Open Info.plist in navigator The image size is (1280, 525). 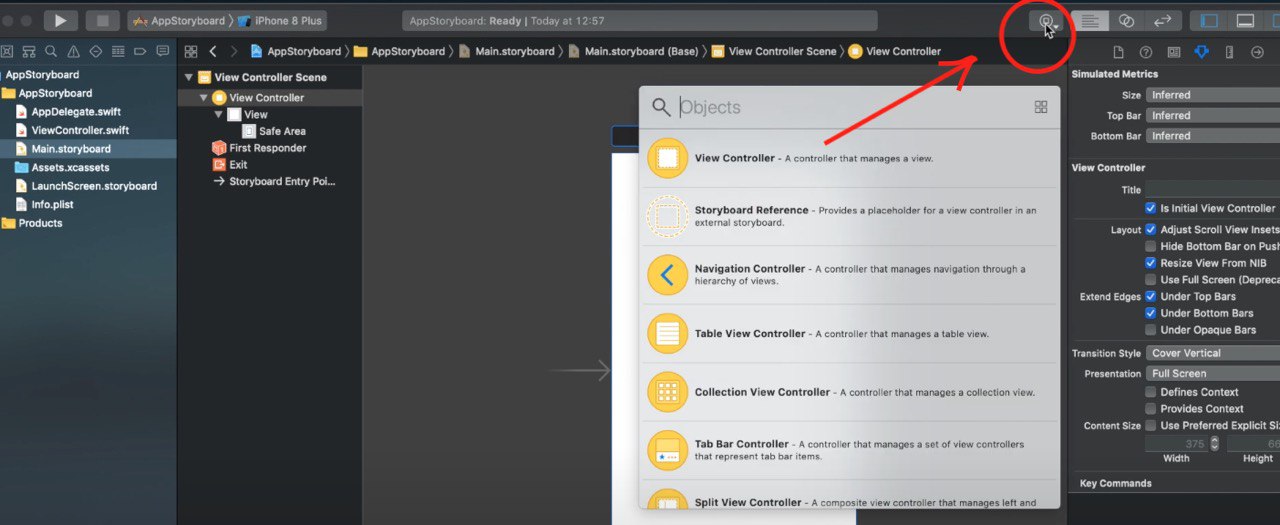[x=52, y=204]
